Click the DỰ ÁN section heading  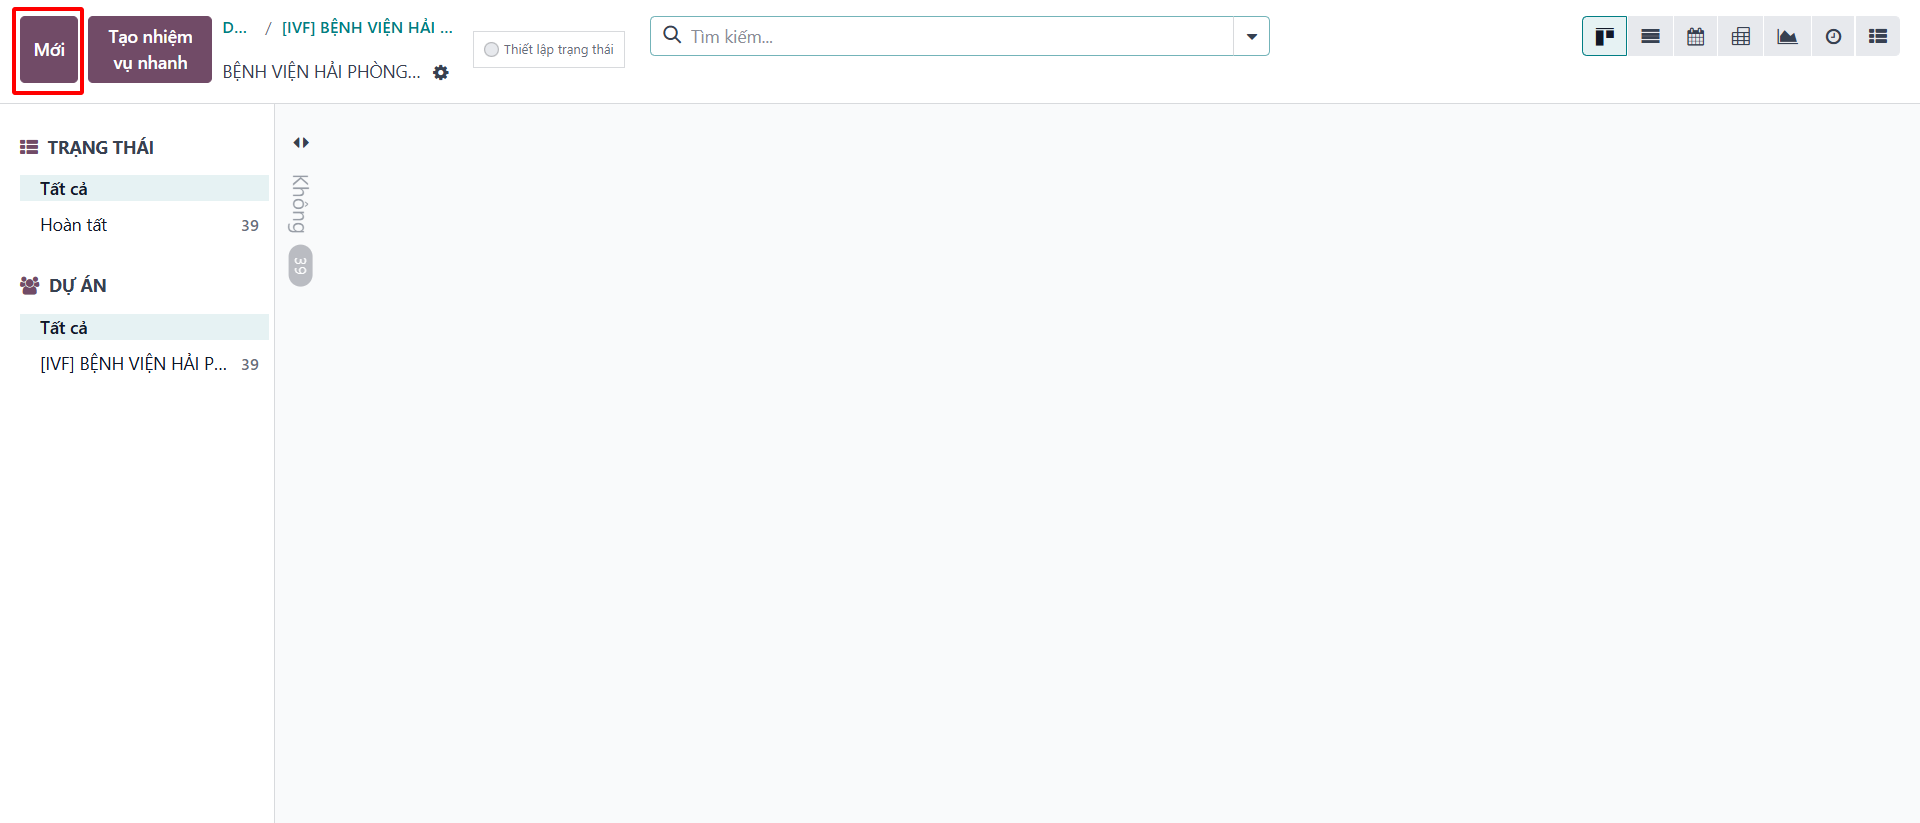tap(78, 286)
